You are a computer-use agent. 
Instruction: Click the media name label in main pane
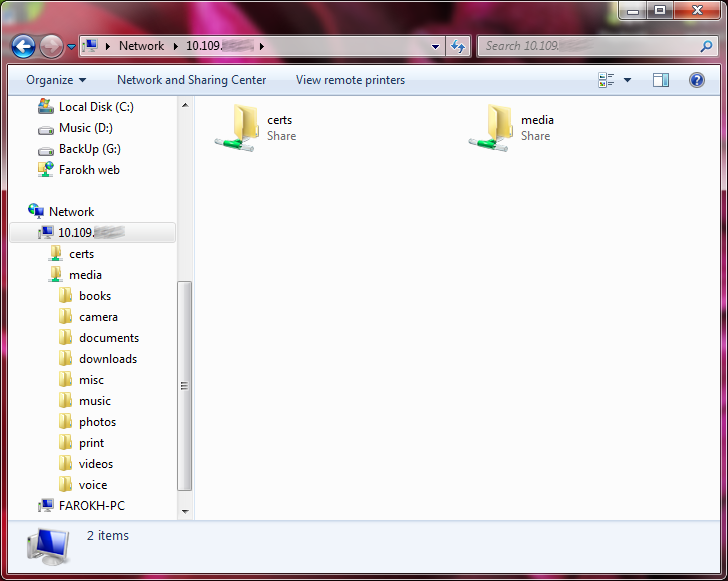(x=537, y=120)
